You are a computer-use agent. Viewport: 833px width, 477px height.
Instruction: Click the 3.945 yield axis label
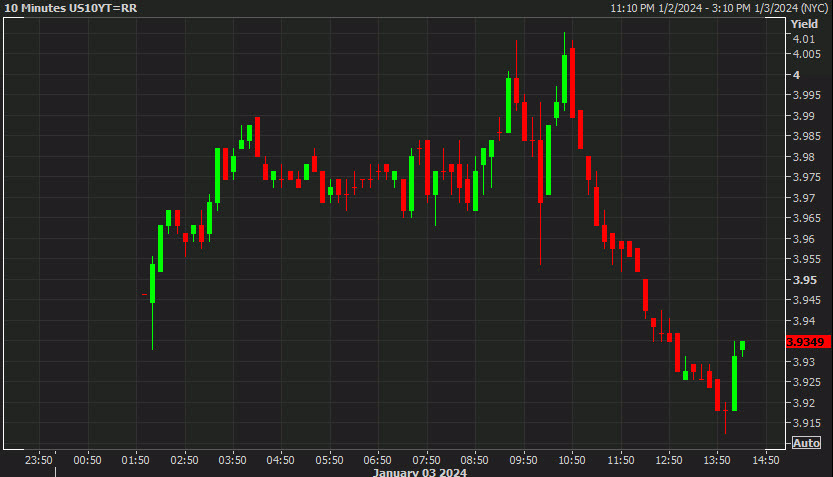(x=806, y=300)
